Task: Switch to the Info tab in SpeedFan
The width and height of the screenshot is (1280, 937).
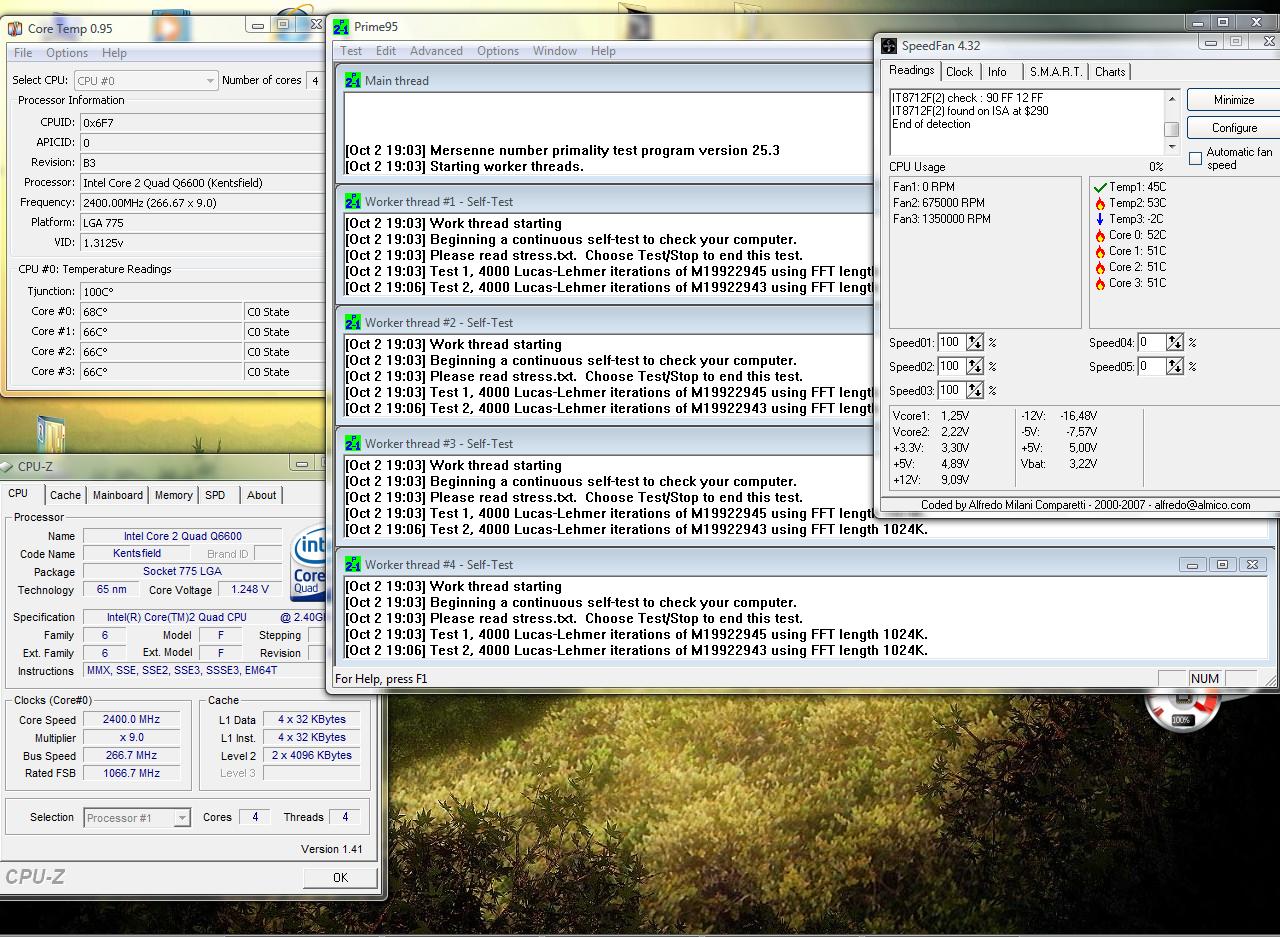Action: [x=997, y=72]
